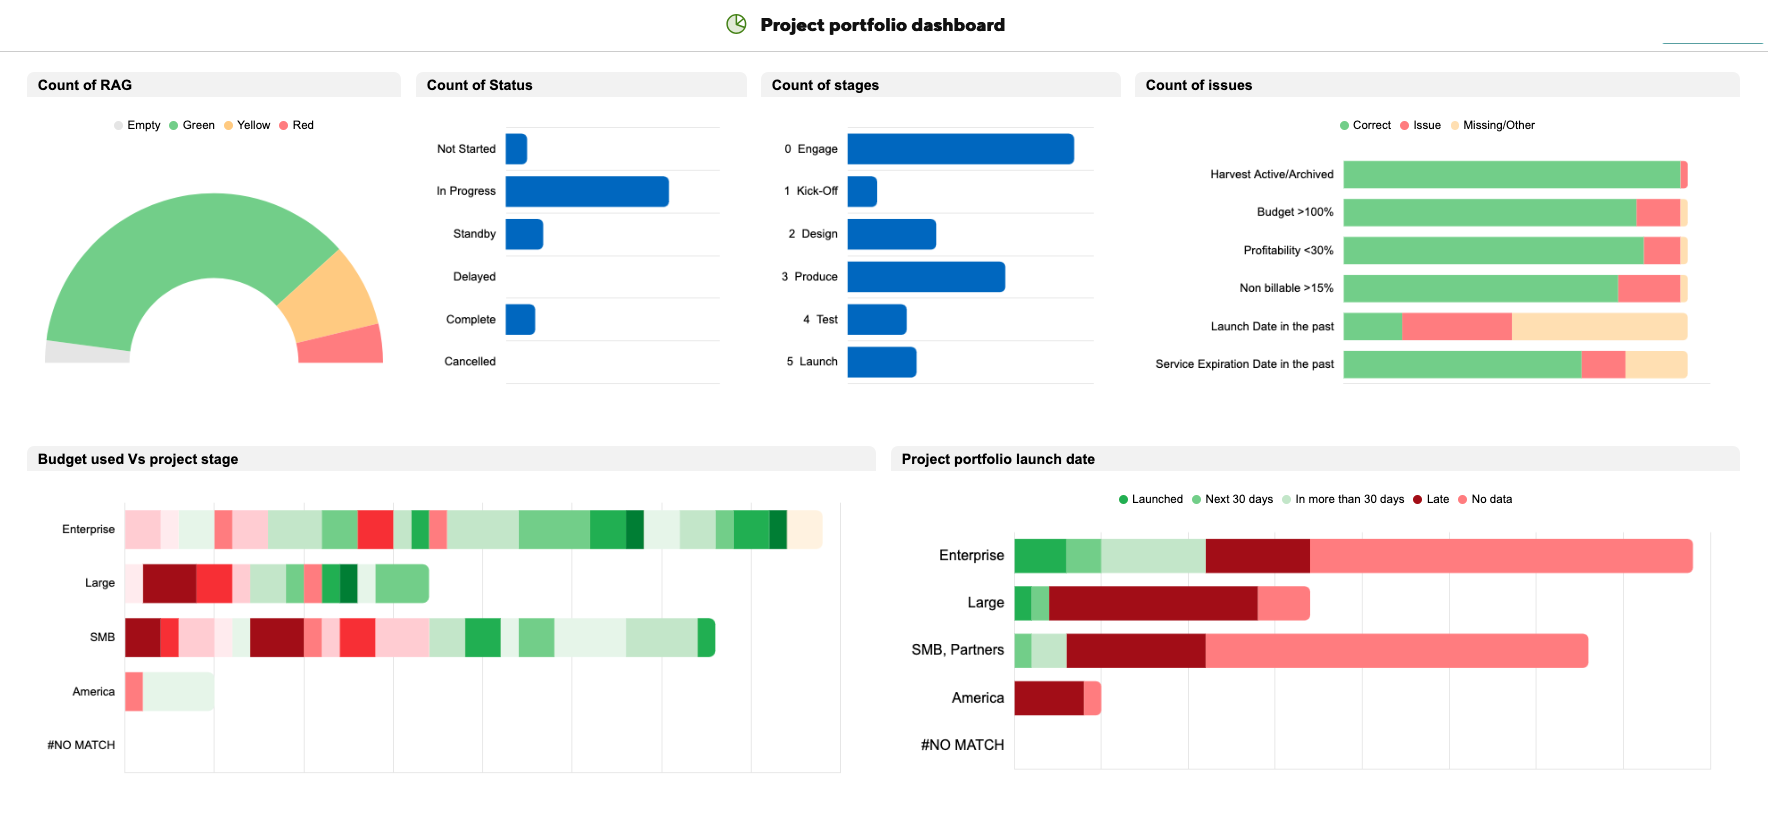Select the red segment of RAG gauge
This screenshot has width=1768, height=813.
[x=342, y=344]
